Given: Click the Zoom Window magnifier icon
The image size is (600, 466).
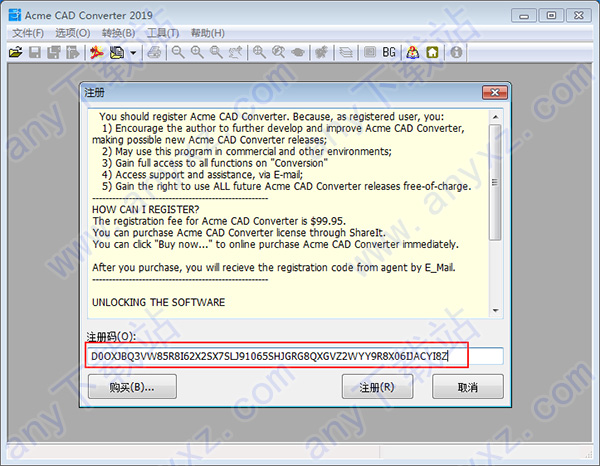Looking at the screenshot, I should 216,52.
